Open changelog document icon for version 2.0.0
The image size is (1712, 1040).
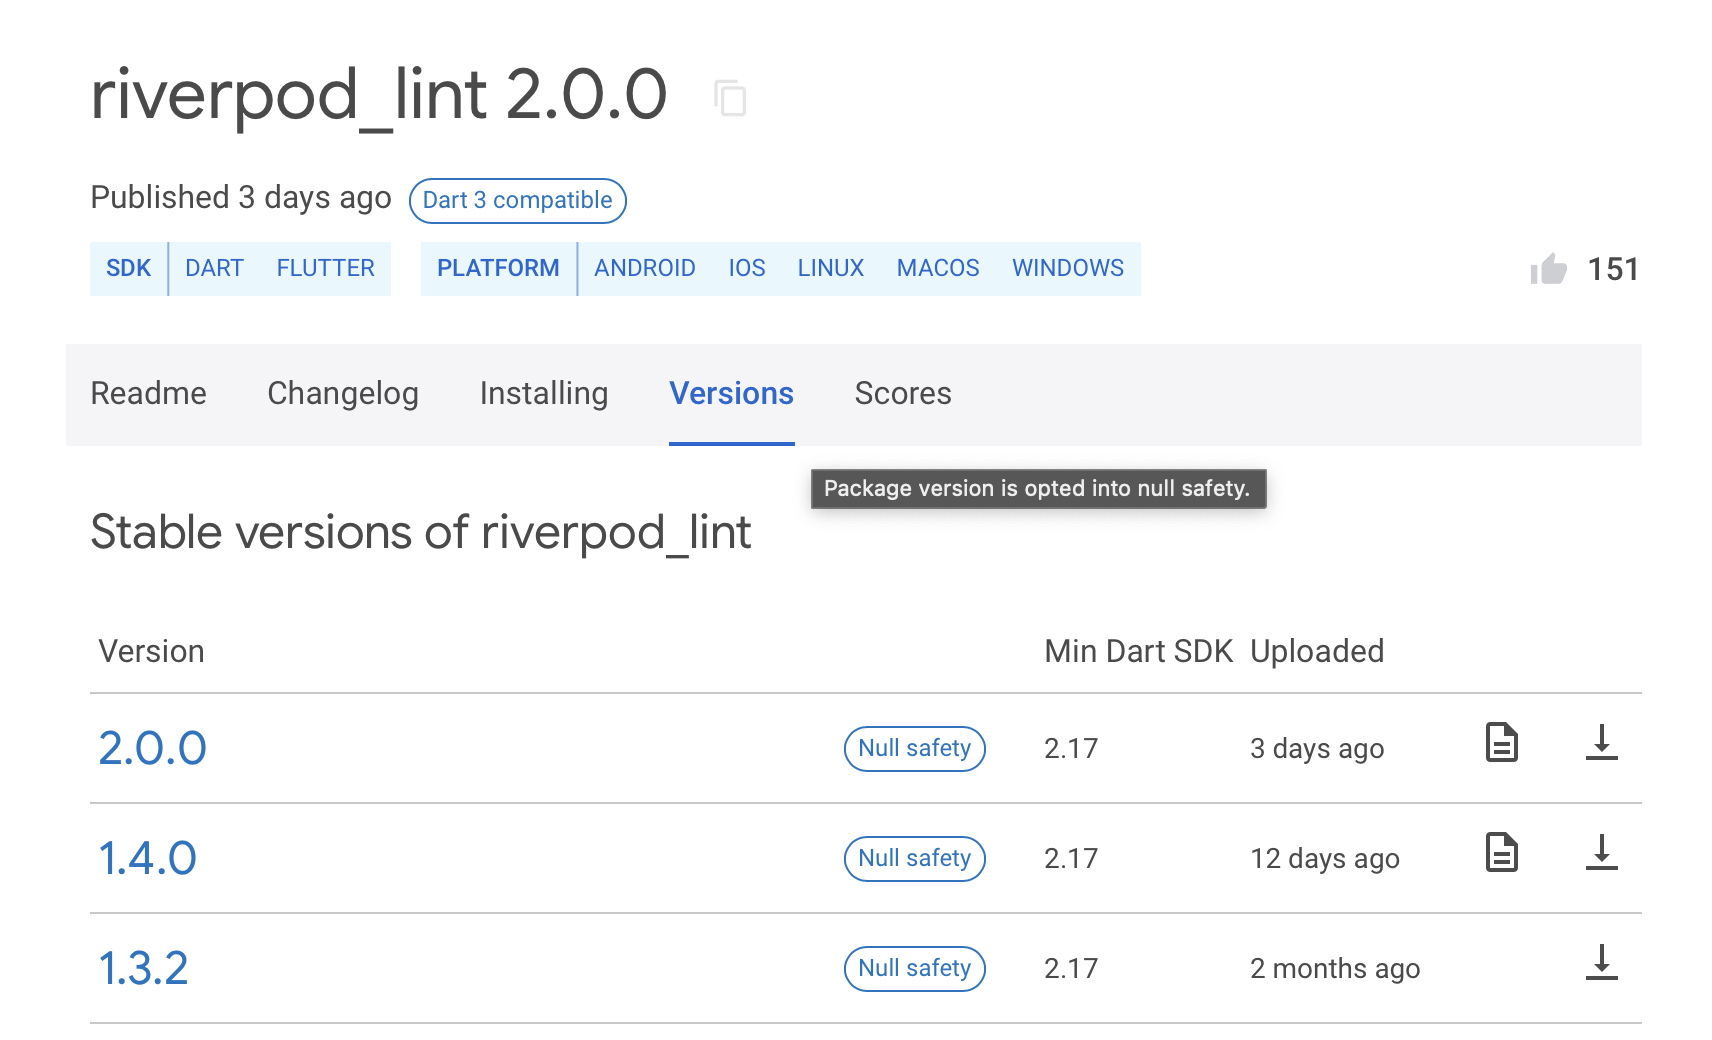[x=1501, y=742]
